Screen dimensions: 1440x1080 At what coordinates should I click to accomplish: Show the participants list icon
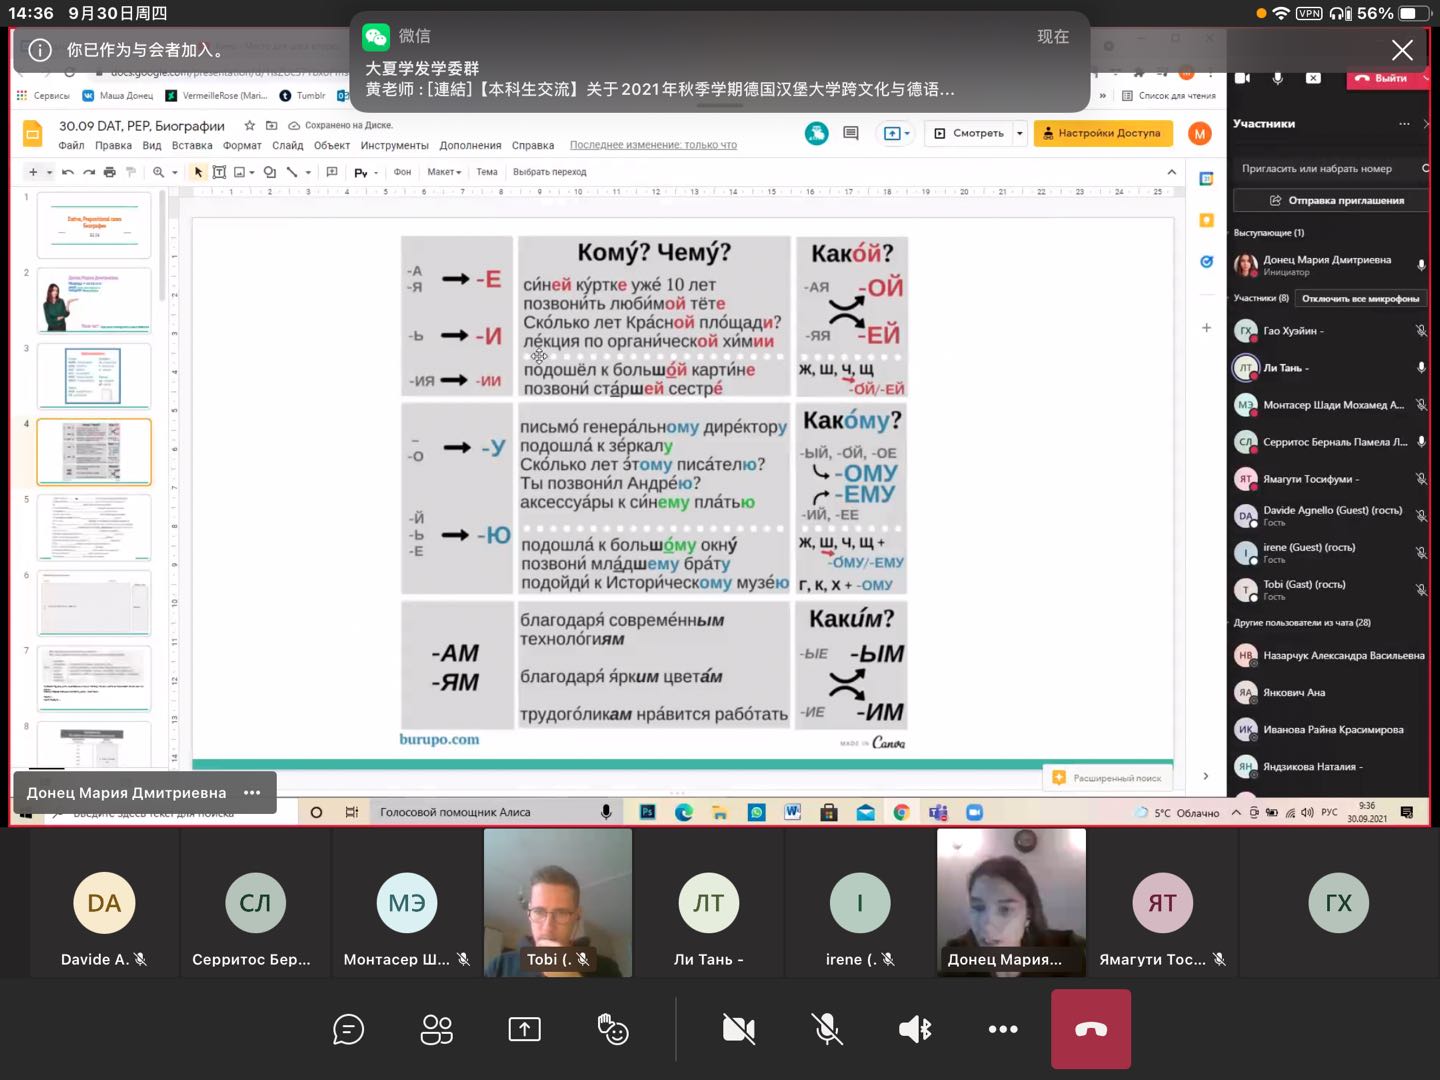click(436, 1029)
